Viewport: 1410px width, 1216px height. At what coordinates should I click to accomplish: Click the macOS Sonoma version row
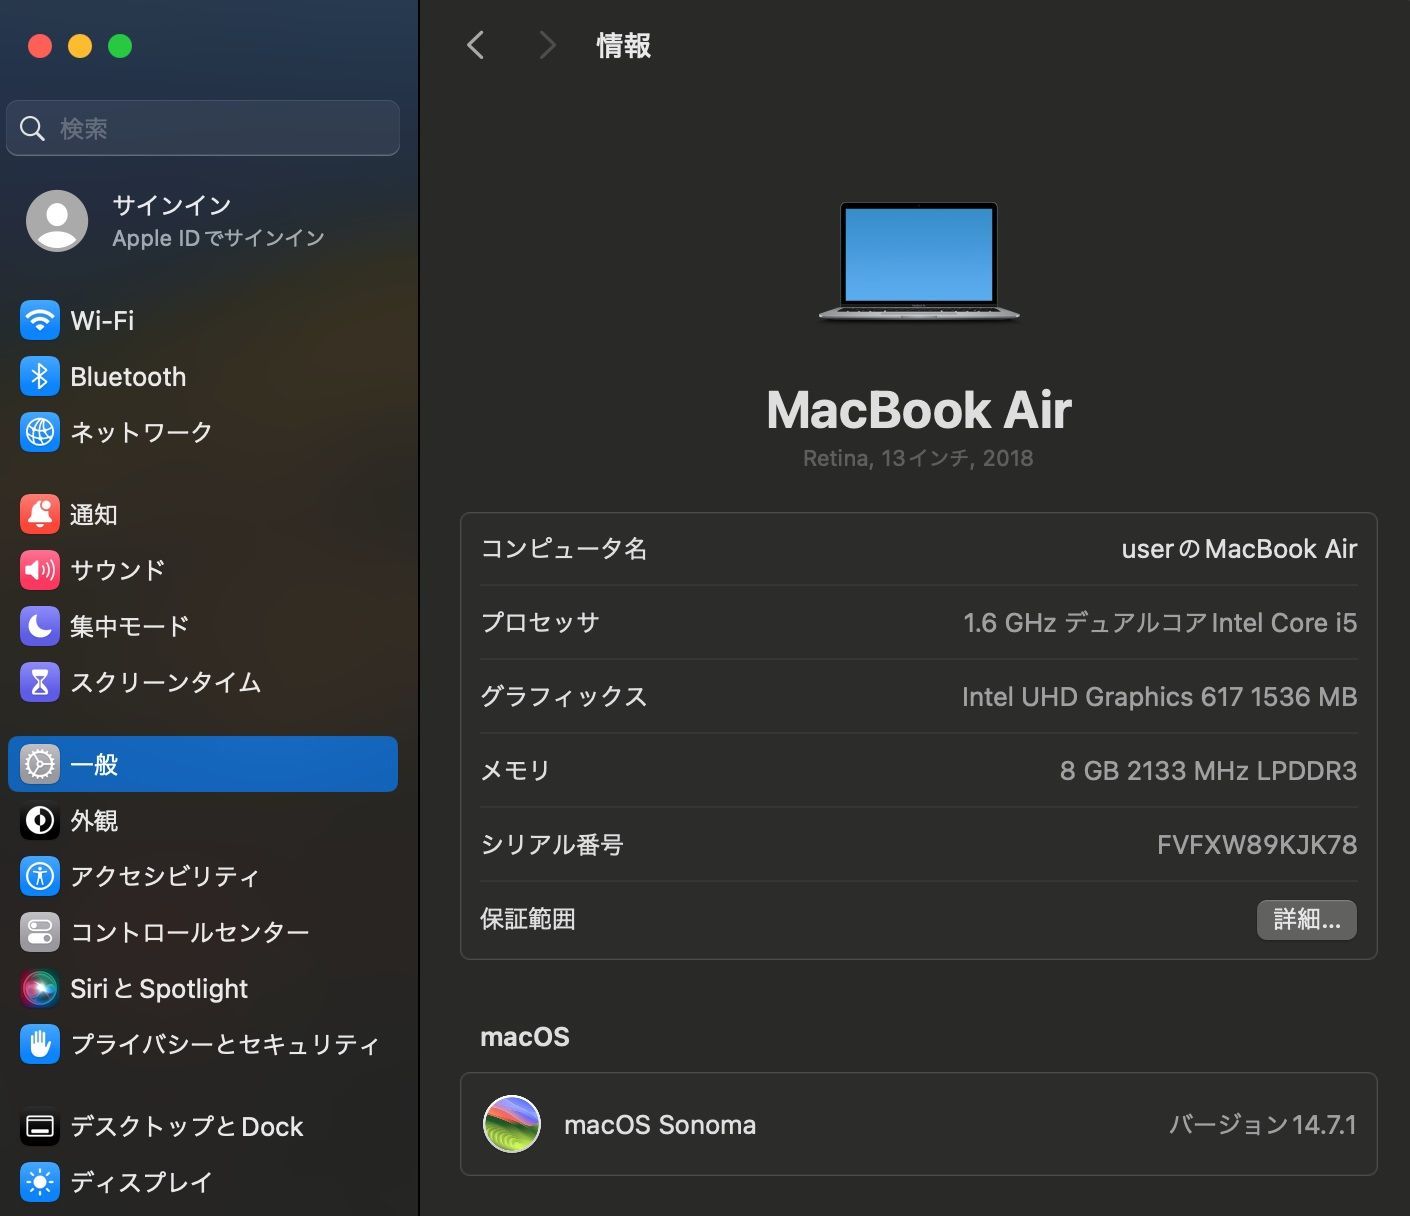(919, 1124)
